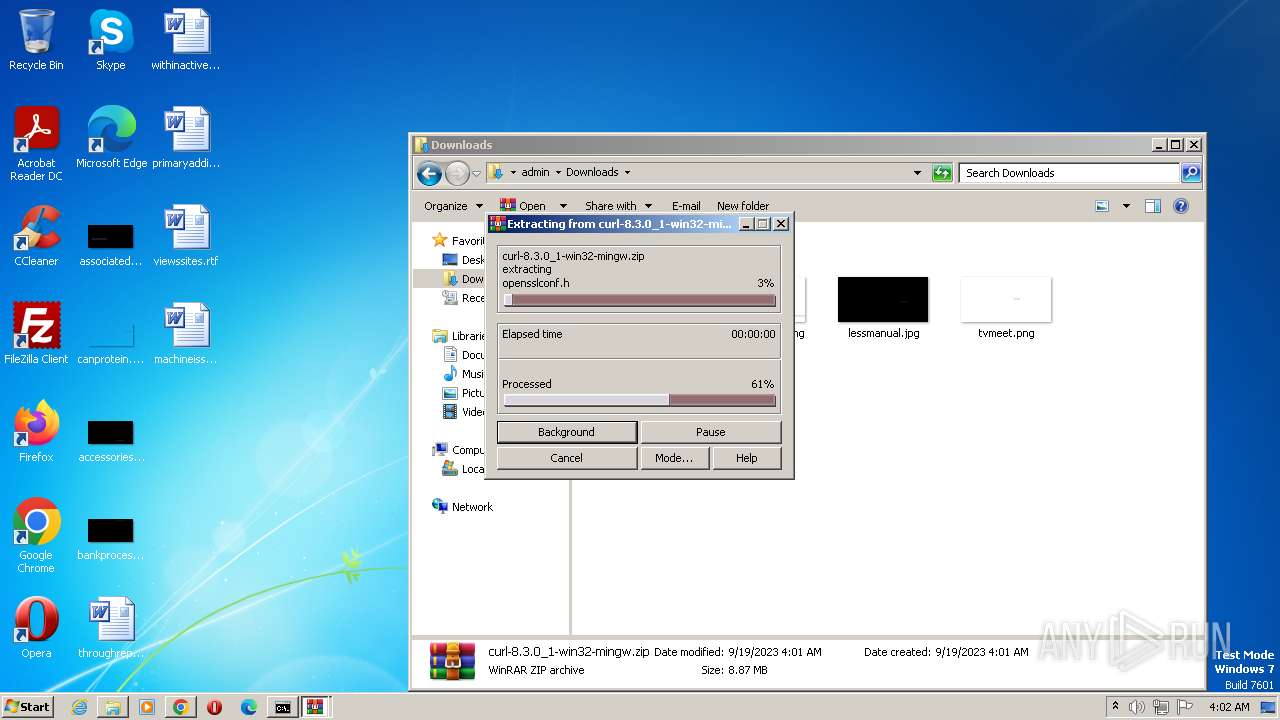Open Action Center flag tray icon
This screenshot has width=1280, height=720.
coord(1185,707)
